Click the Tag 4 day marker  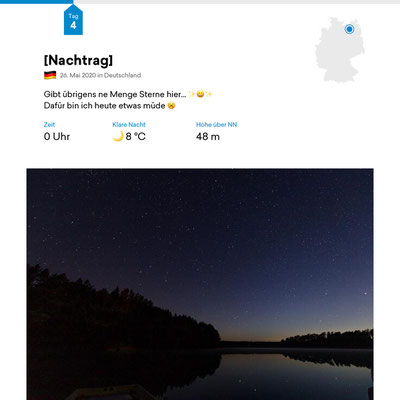tap(73, 21)
